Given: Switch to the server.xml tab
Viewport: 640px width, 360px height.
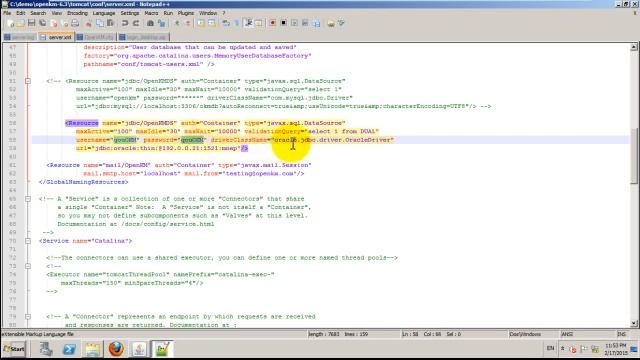Looking at the screenshot, I should pyautogui.click(x=56, y=37).
